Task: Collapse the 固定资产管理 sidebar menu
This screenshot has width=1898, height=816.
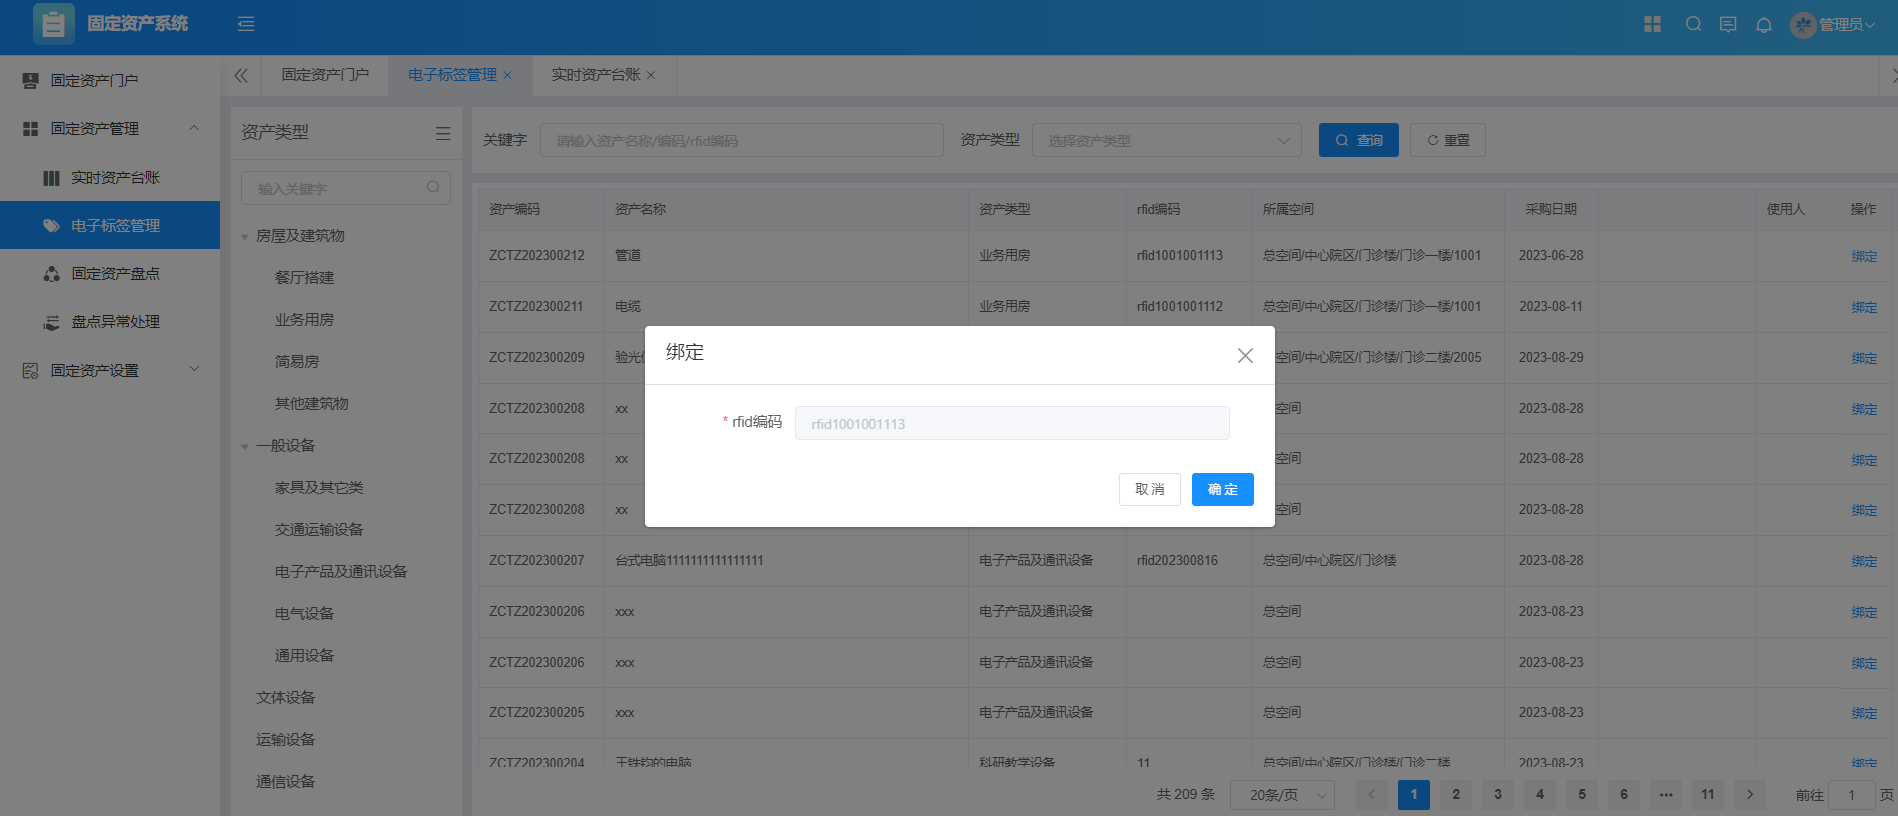Action: click(194, 128)
